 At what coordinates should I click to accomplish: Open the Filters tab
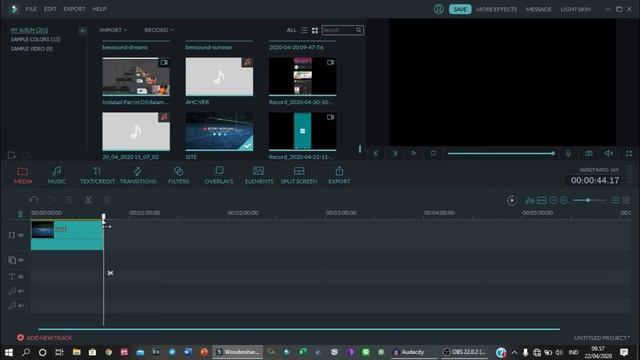pos(179,175)
